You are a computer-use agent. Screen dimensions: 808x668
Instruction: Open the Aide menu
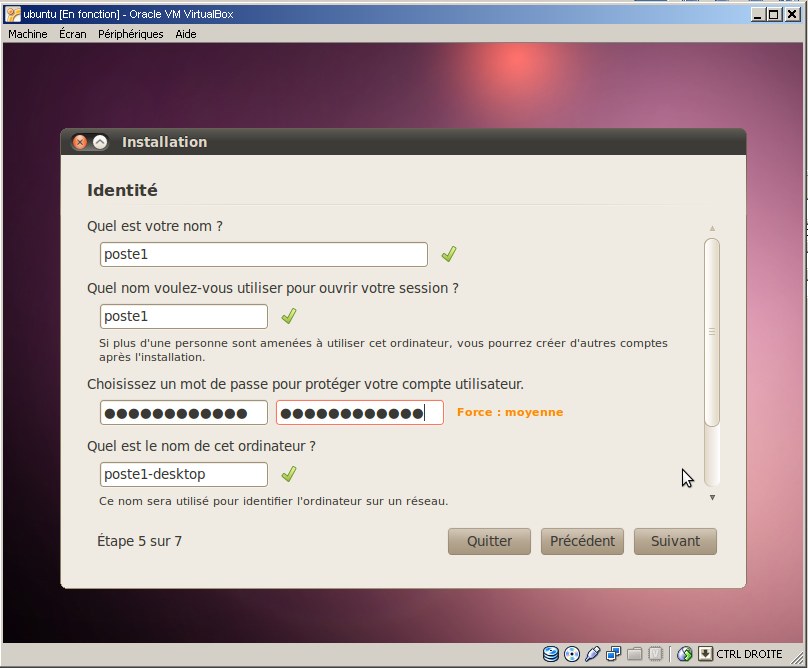click(186, 34)
